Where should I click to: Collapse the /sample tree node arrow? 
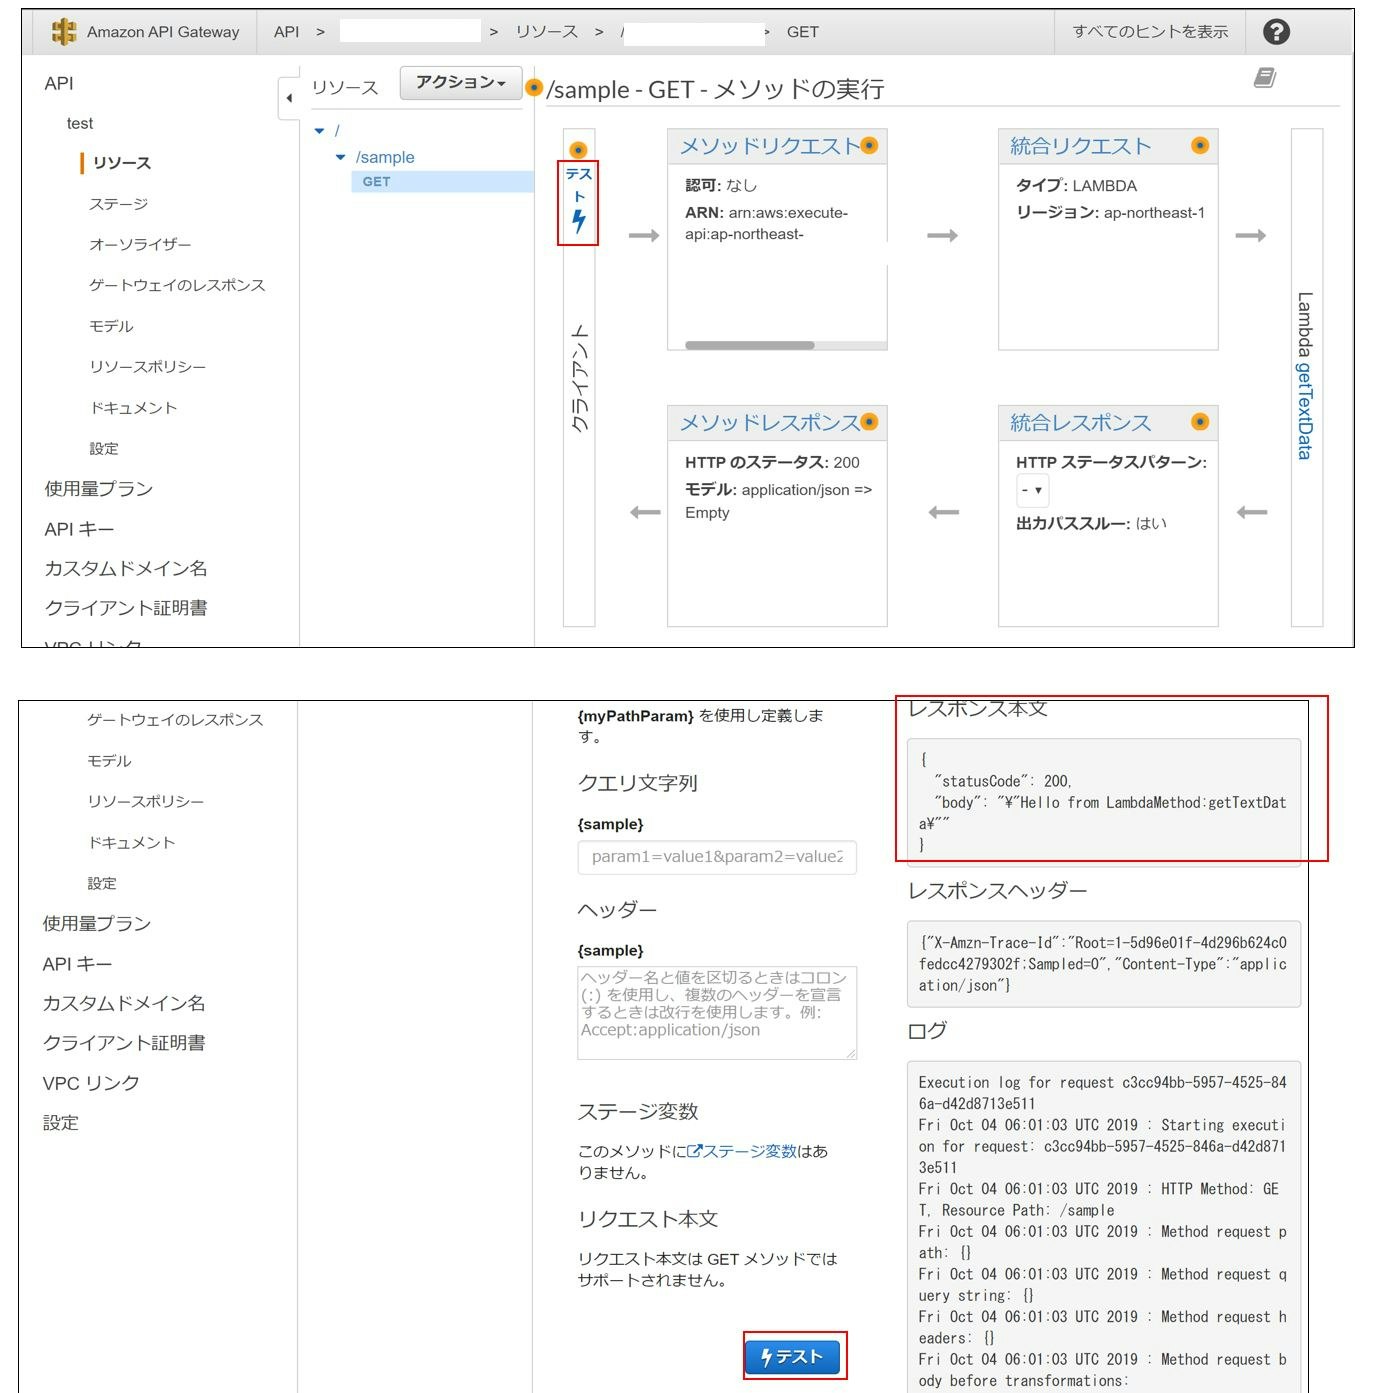[340, 157]
